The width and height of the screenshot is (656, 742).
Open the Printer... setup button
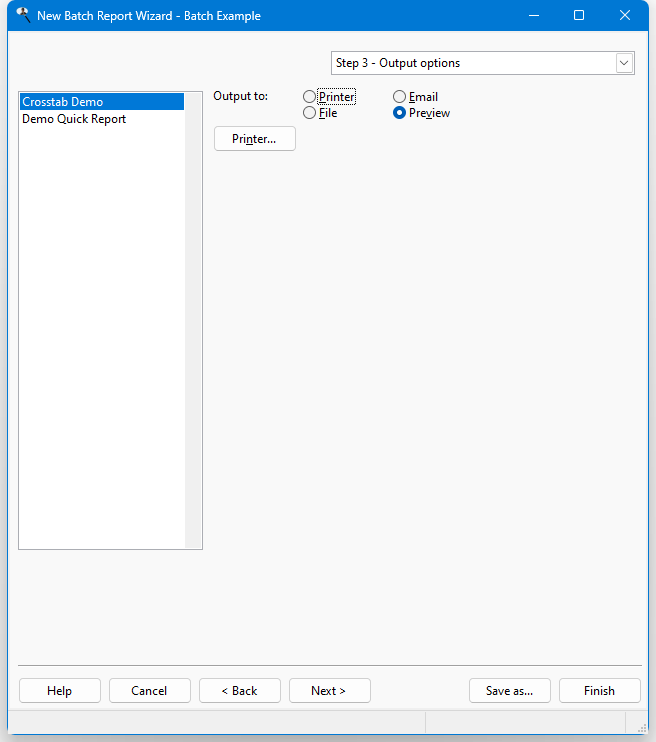click(x=254, y=139)
